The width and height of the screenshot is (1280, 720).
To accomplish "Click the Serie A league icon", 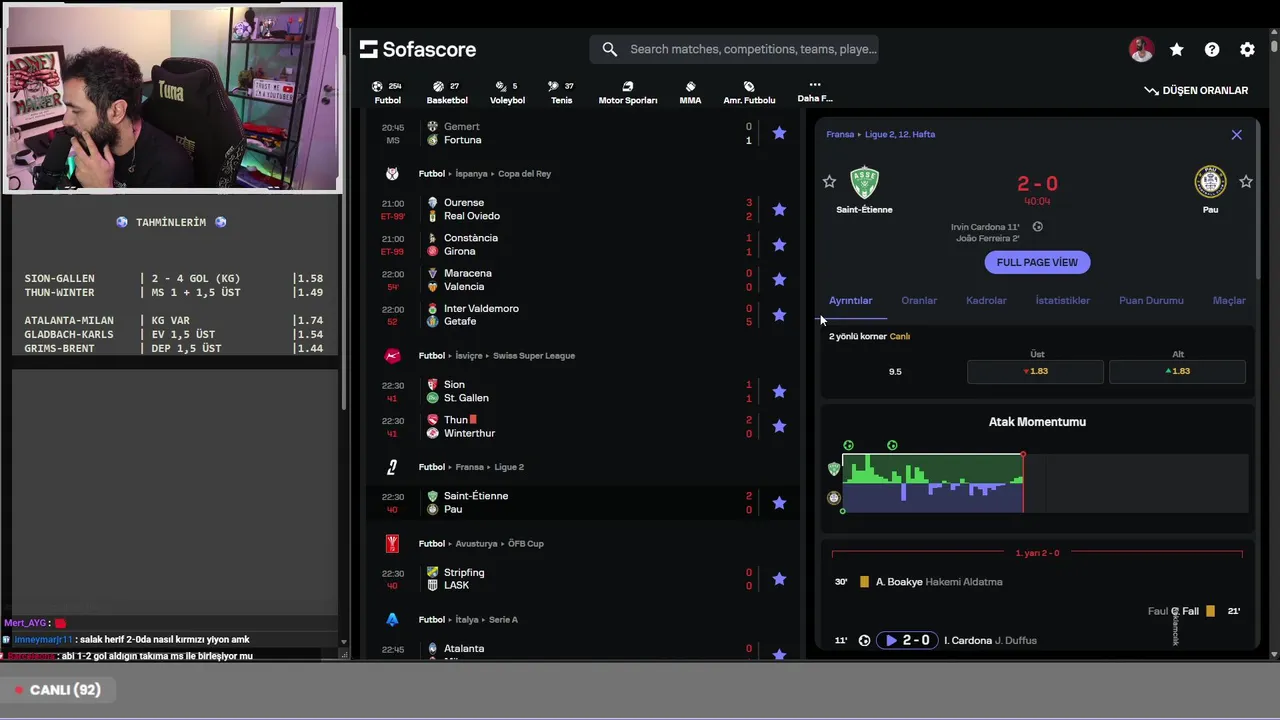I will [x=392, y=619].
